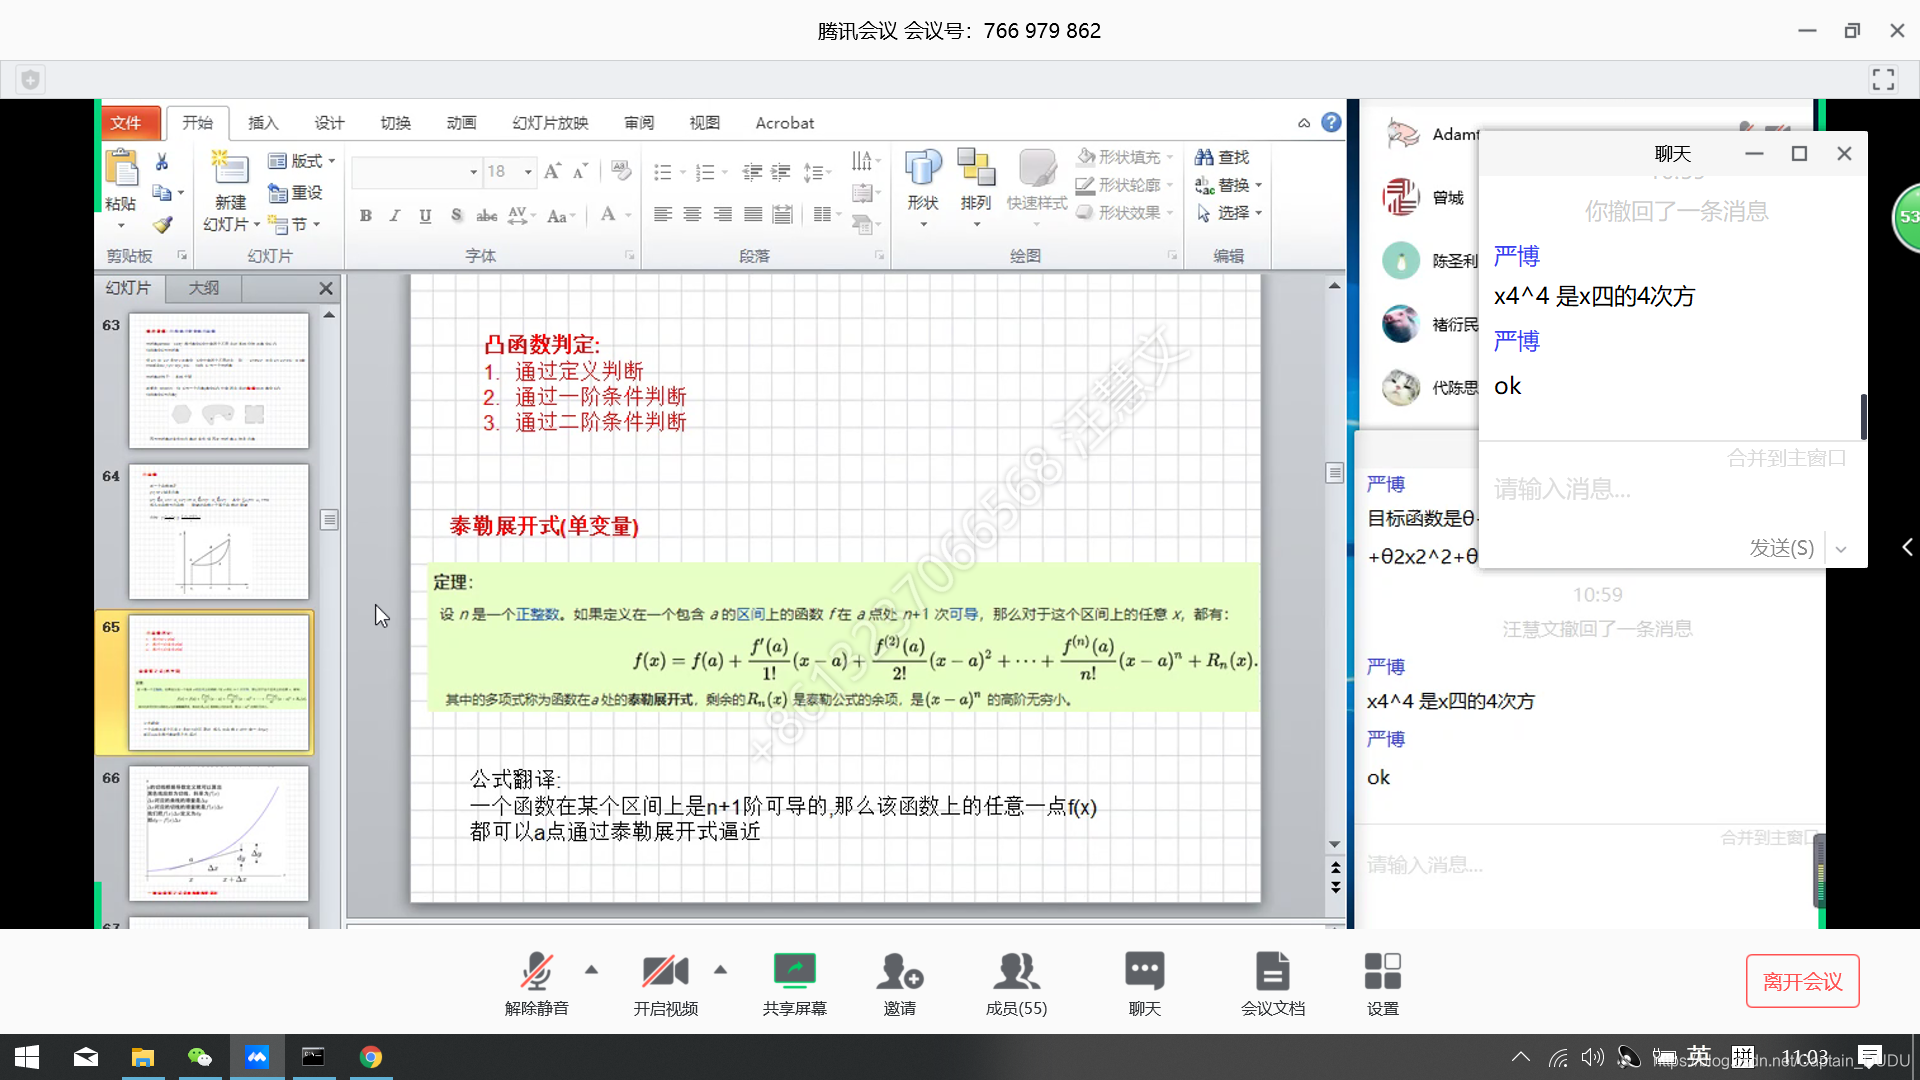Toggle text shadow S
The height and width of the screenshot is (1080, 1920).
(x=456, y=215)
